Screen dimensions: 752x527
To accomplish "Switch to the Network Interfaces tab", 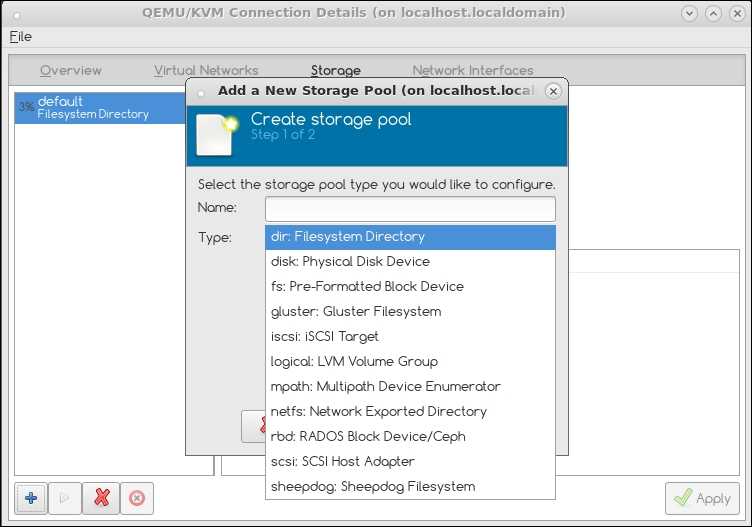I will (473, 70).
